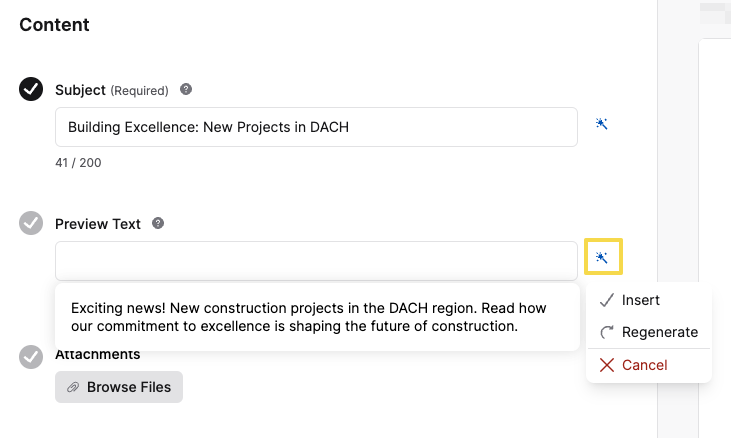
Task: Click the Regenerate circular arrow icon
Action: coord(607,332)
